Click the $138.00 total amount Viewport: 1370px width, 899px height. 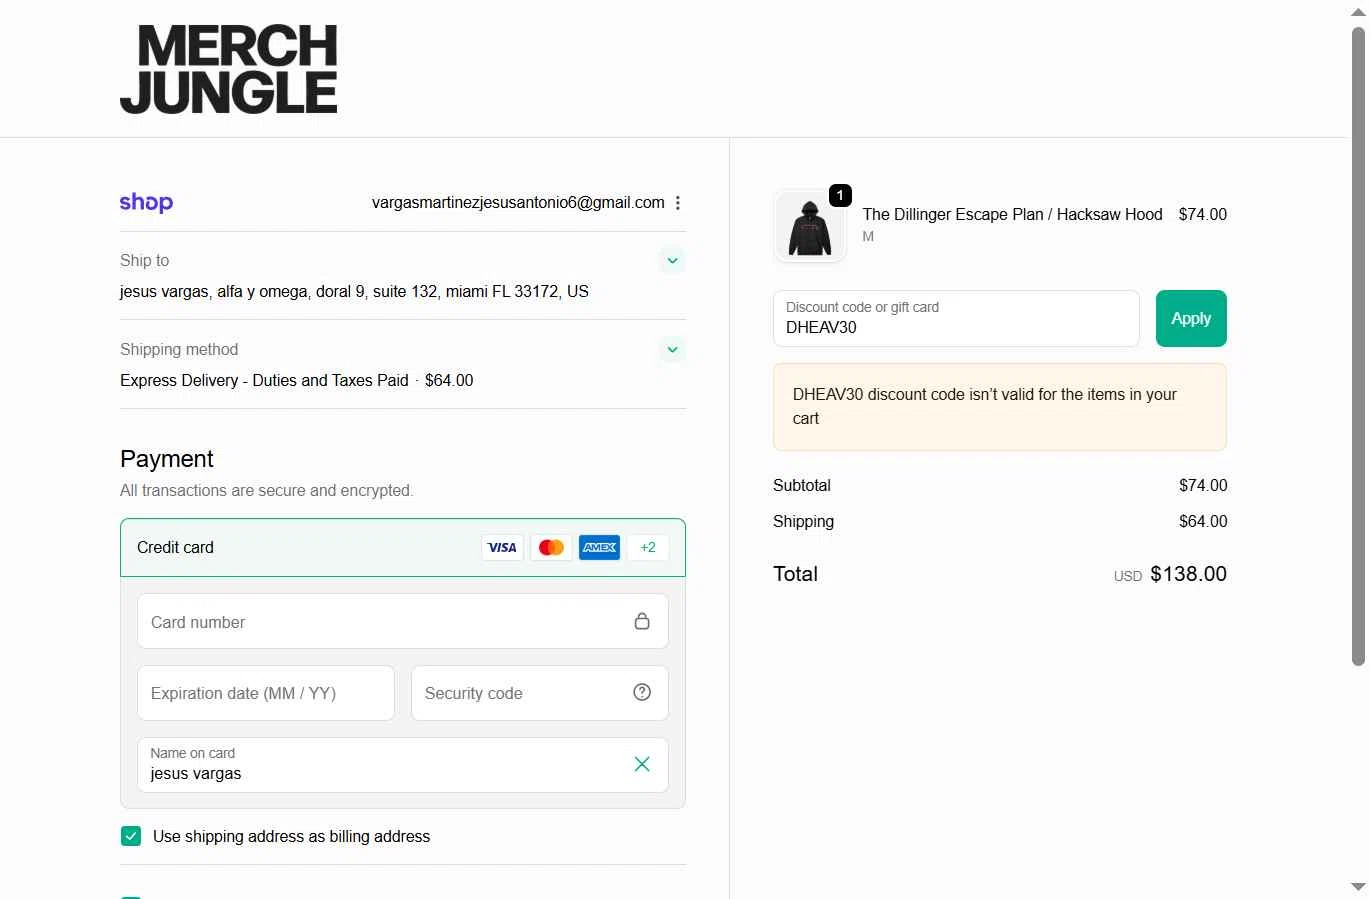[x=1188, y=574]
